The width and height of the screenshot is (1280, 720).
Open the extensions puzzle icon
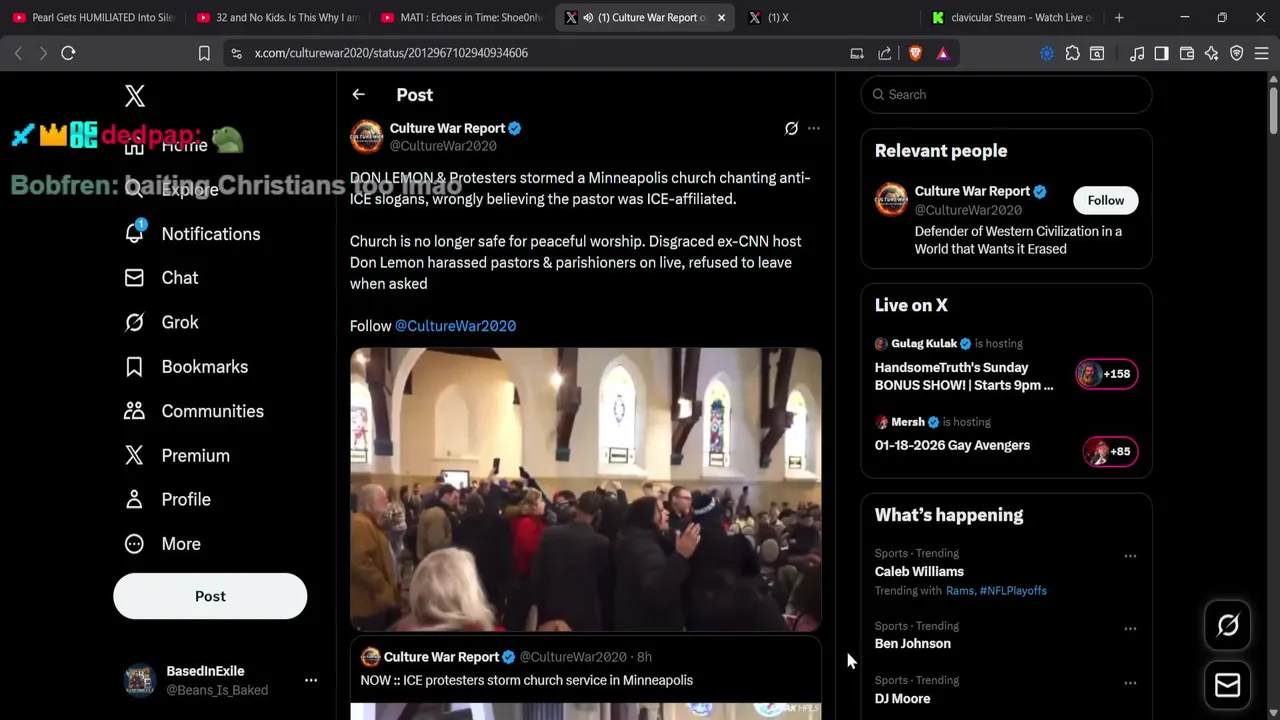[x=1072, y=53]
